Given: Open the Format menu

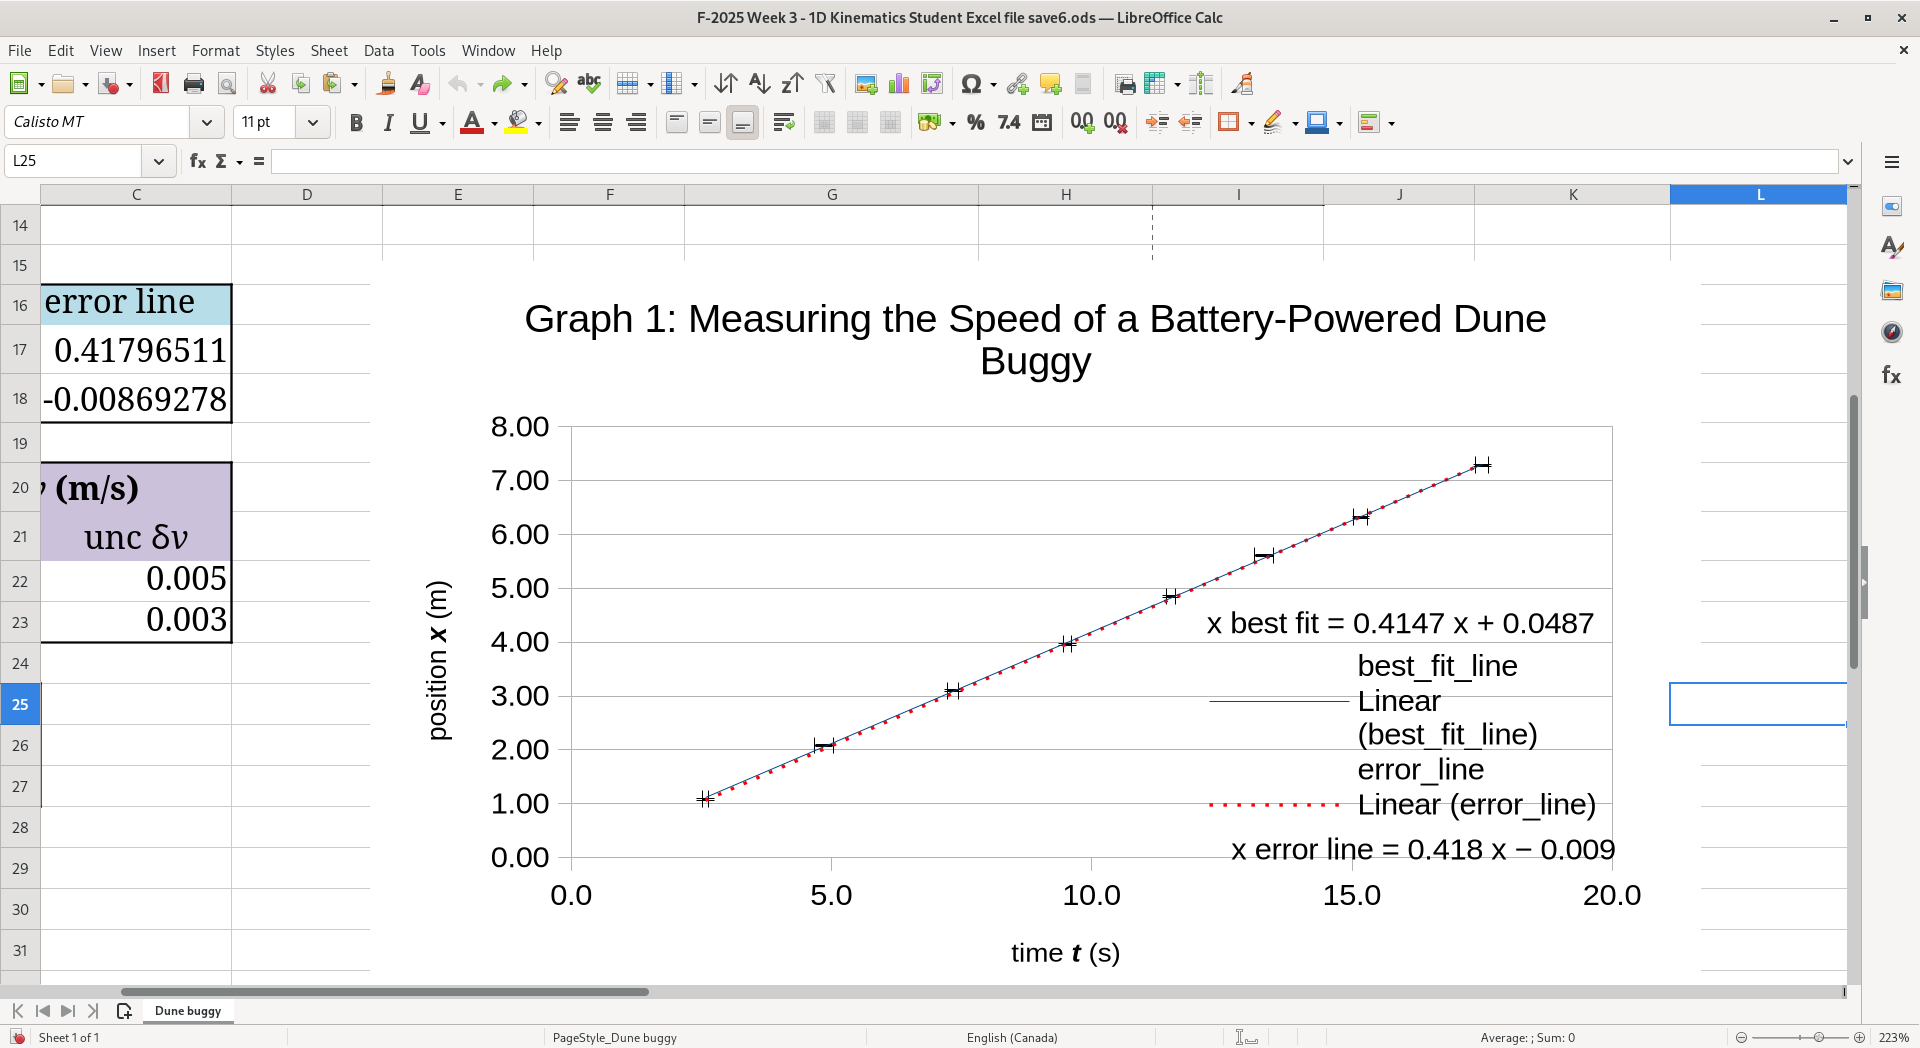Looking at the screenshot, I should [x=215, y=50].
